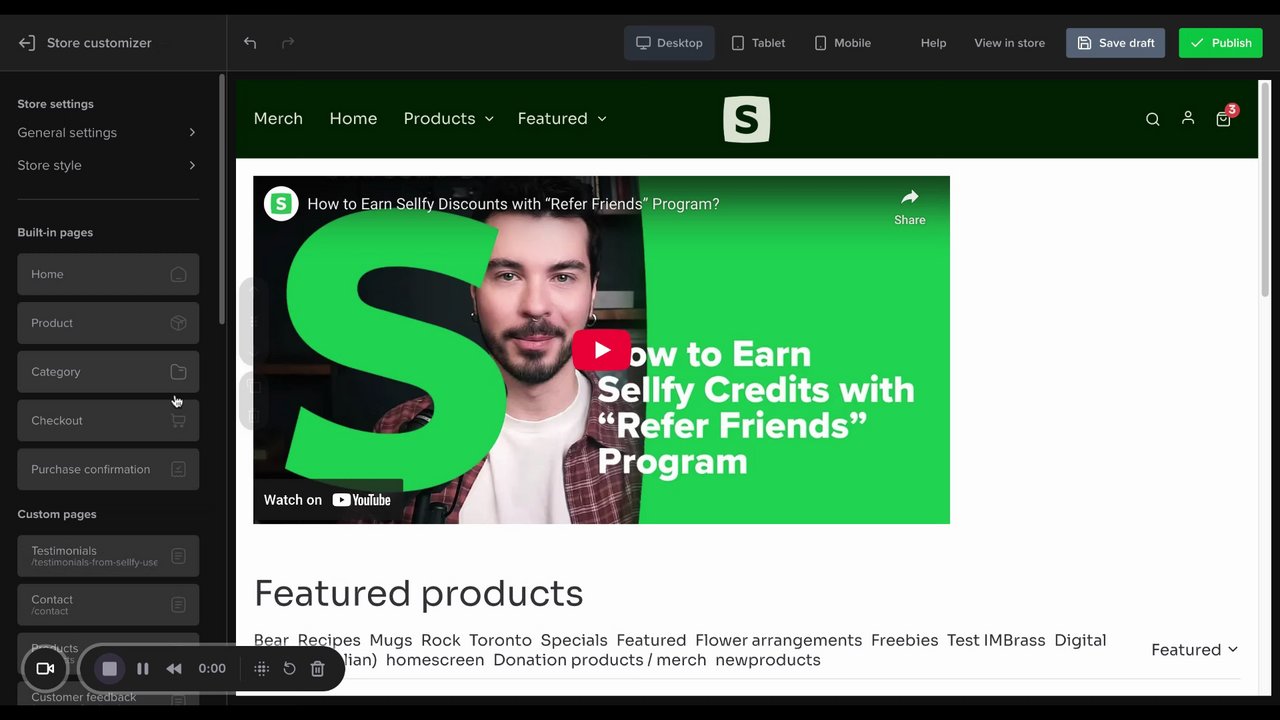Viewport: 1280px width, 720px height.
Task: Open the Home built-in page
Action: coord(108,274)
